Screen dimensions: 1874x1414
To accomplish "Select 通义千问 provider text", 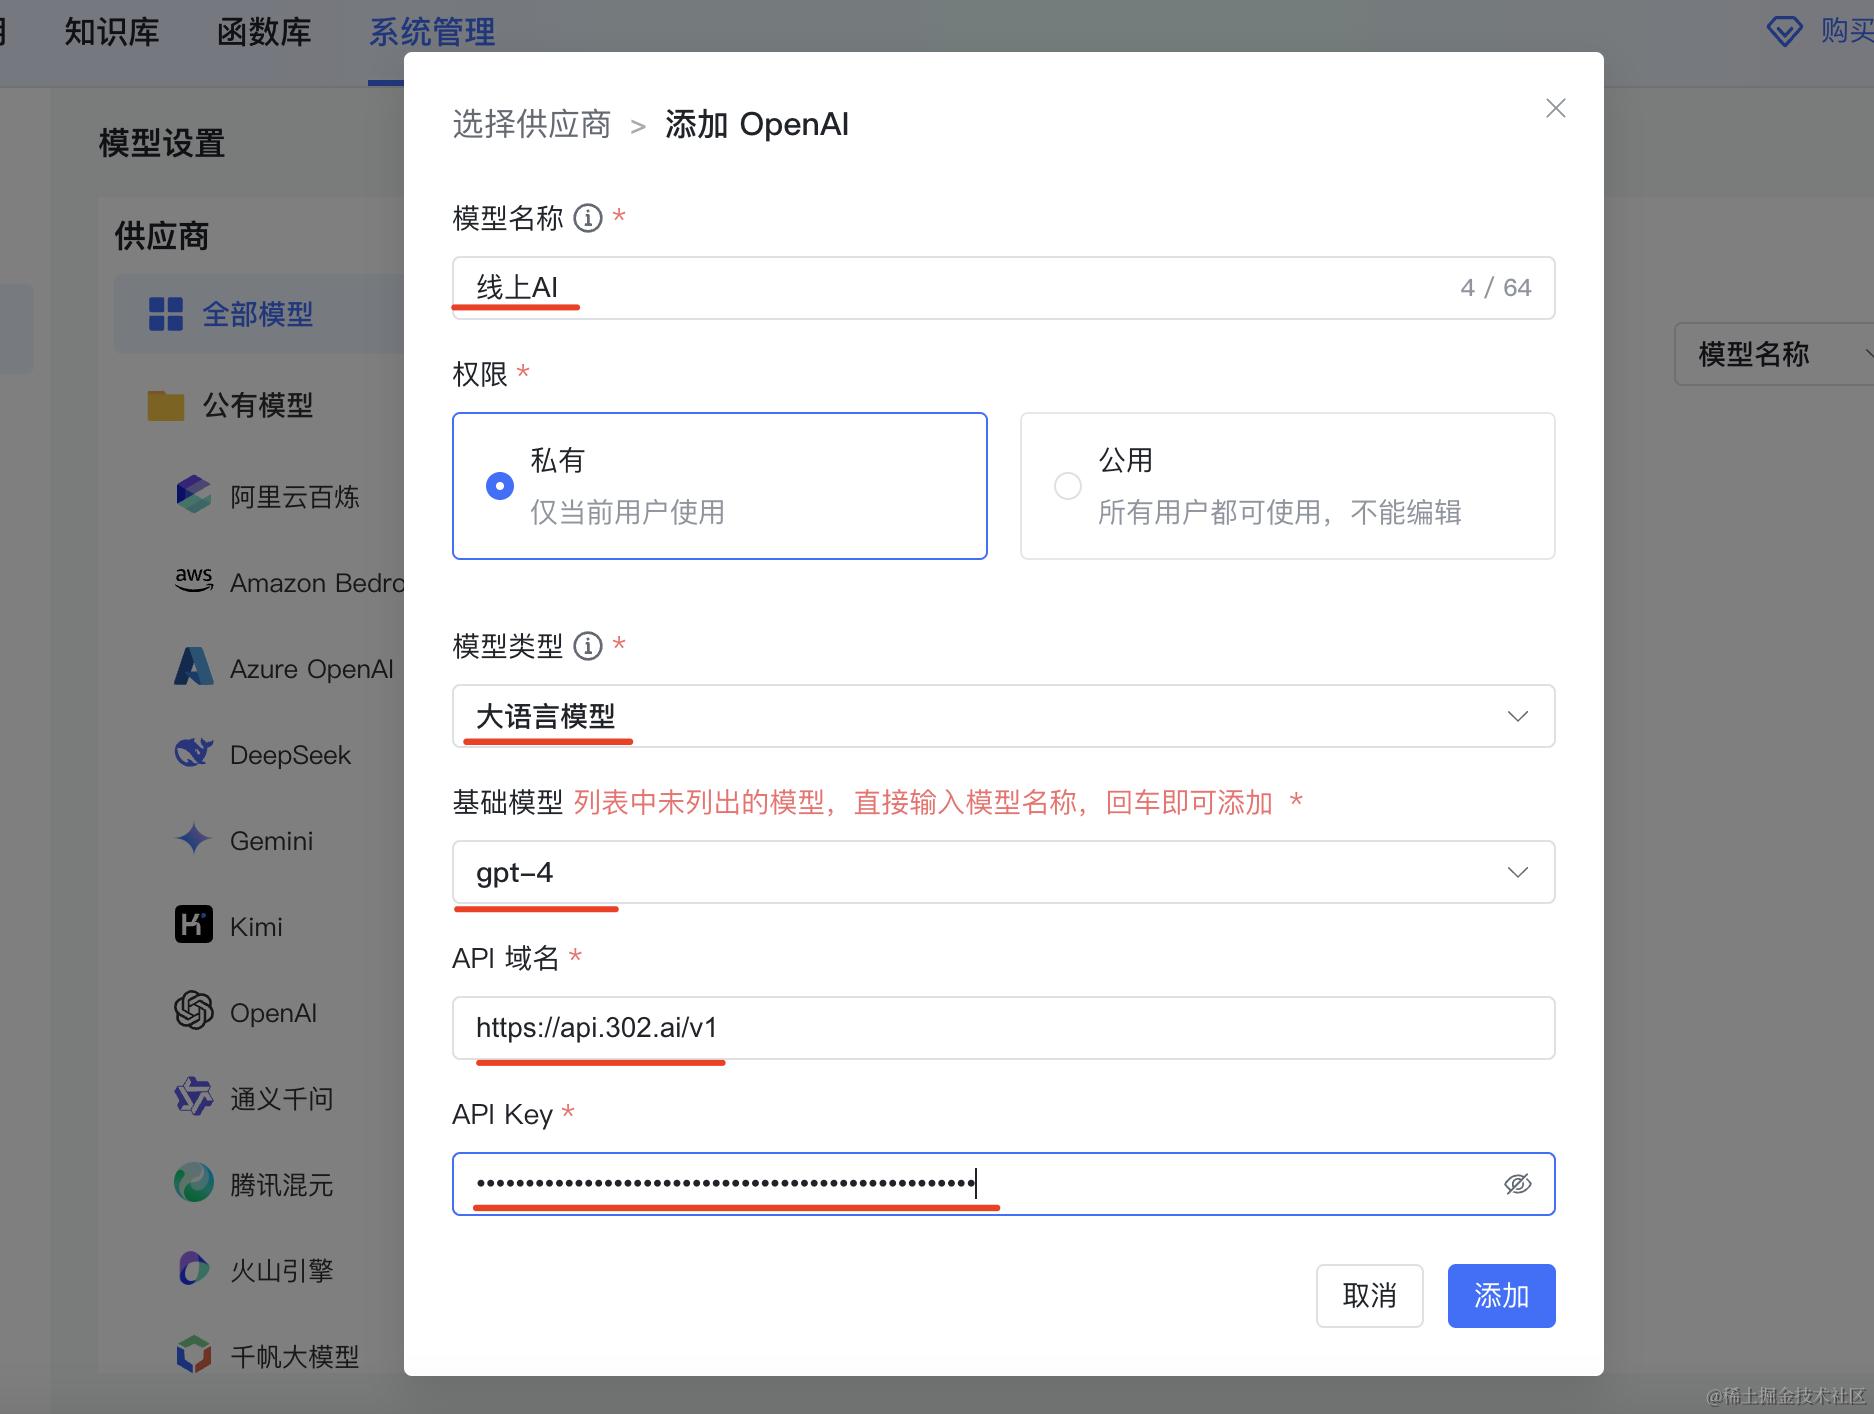I will pos(281,1099).
